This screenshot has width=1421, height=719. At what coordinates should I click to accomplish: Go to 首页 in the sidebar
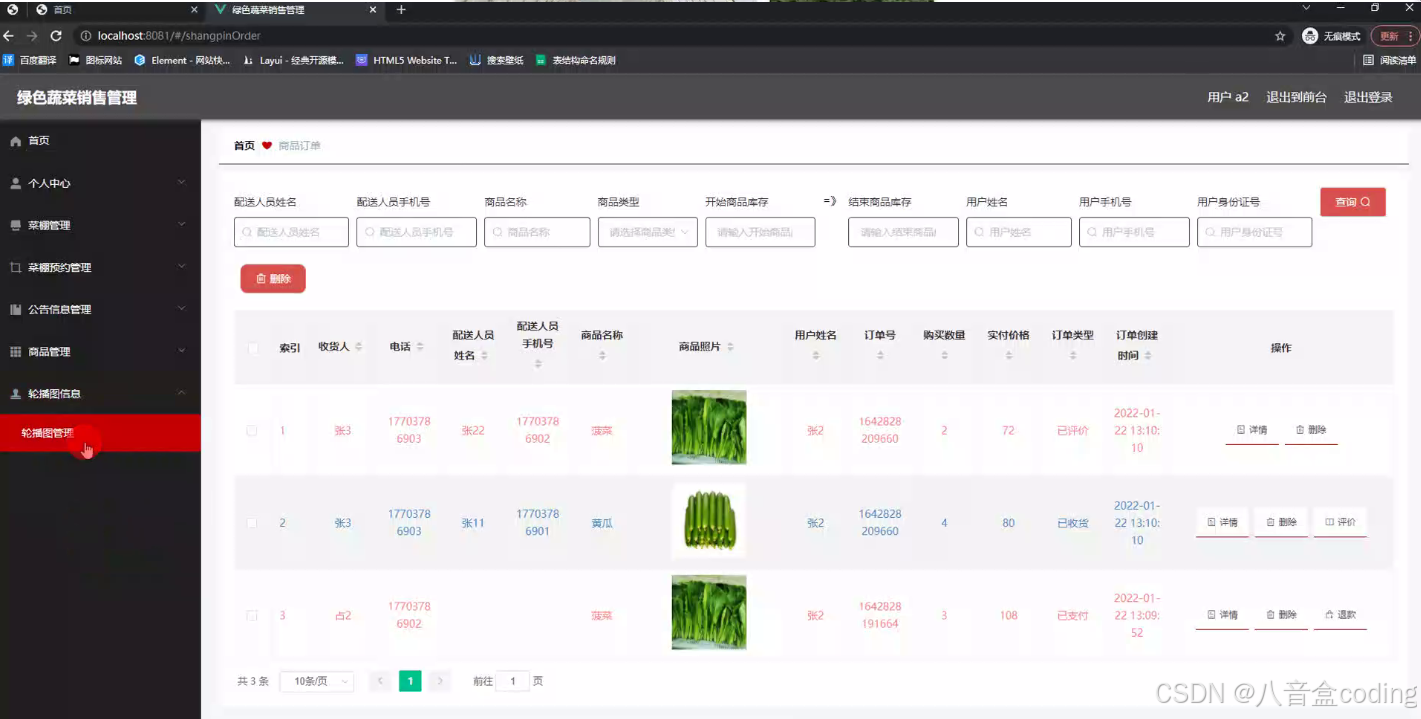pos(100,141)
